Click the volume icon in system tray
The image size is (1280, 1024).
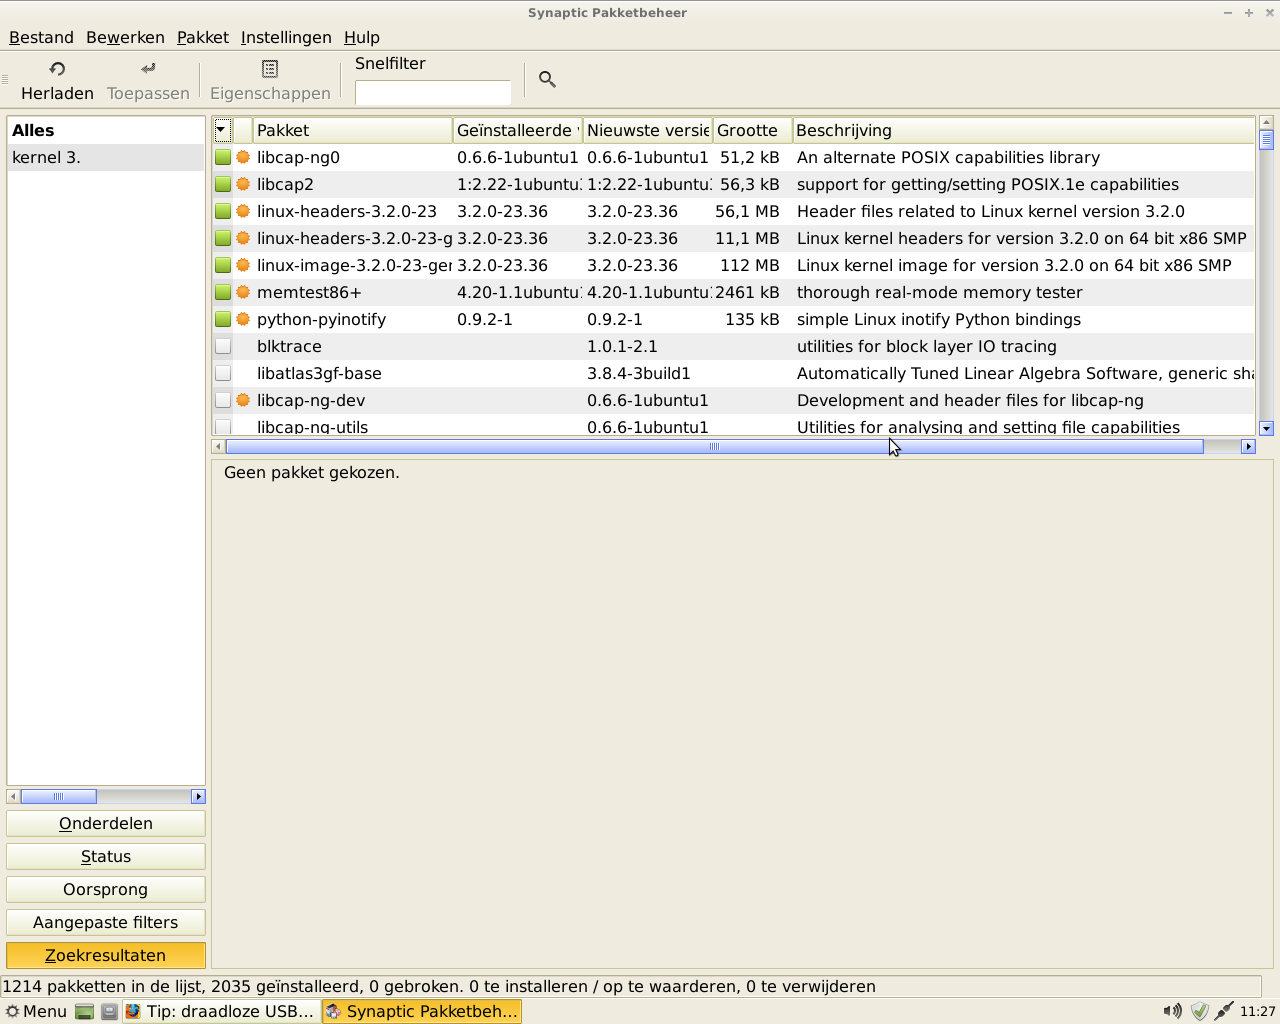[1172, 1011]
